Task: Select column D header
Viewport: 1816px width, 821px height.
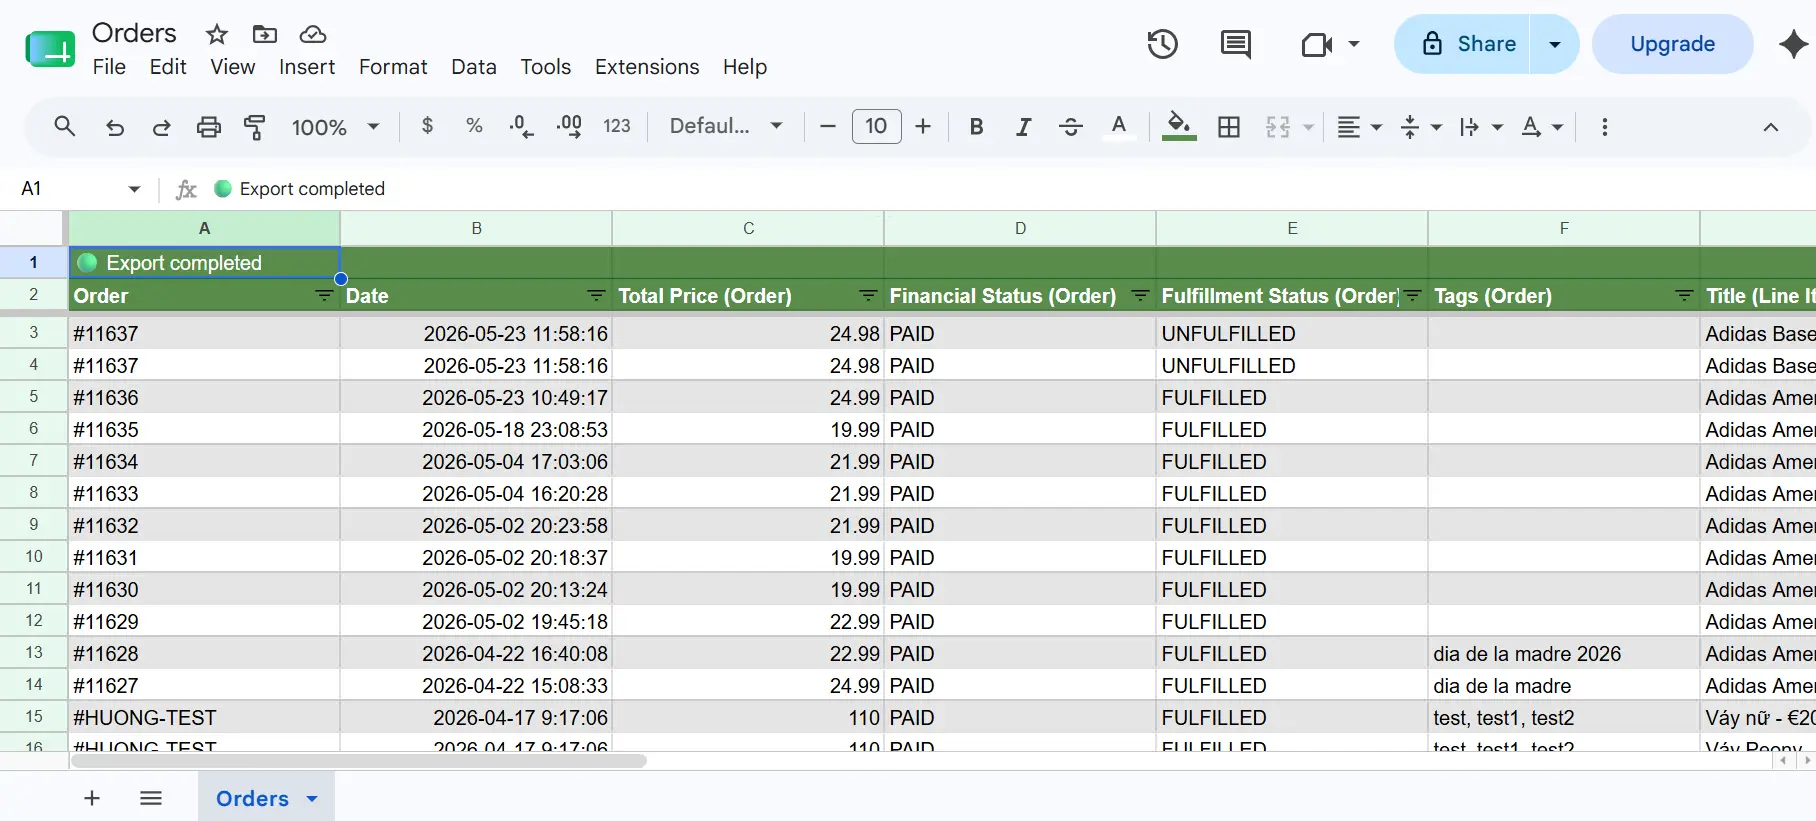Action: (x=1020, y=228)
